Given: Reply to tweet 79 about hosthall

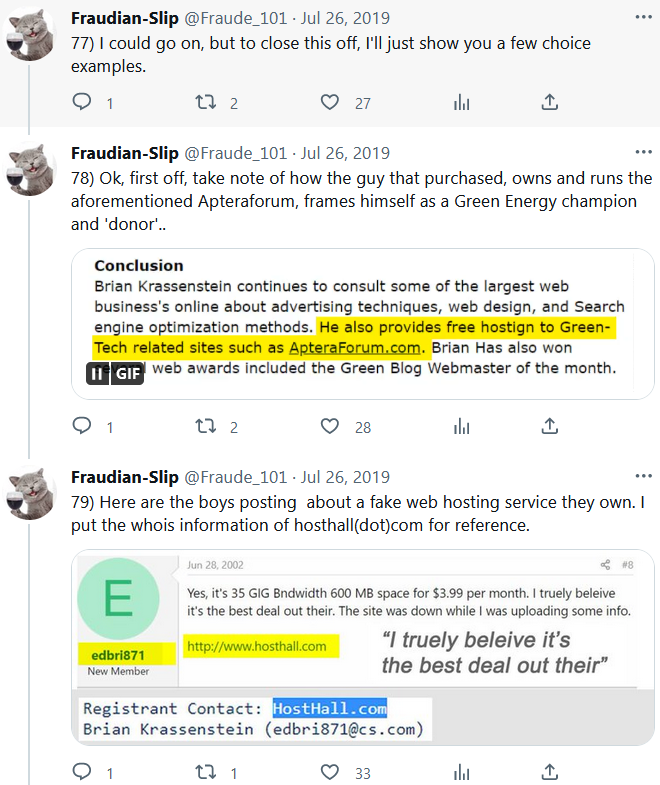Looking at the screenshot, I should [83, 772].
